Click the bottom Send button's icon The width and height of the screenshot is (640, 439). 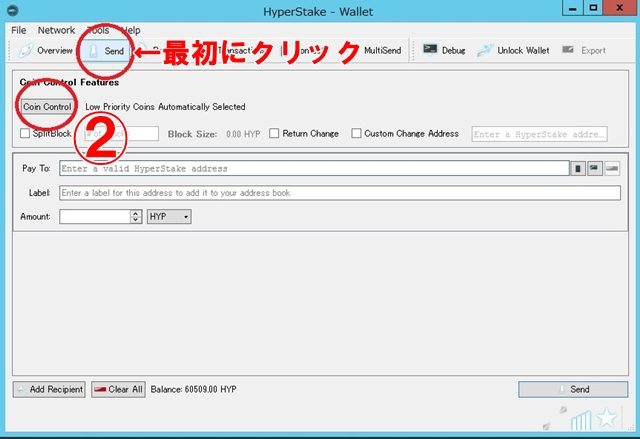coord(562,389)
